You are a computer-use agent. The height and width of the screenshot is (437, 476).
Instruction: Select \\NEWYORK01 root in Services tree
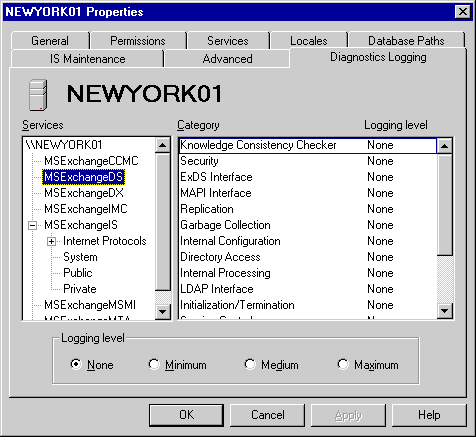tap(64, 145)
